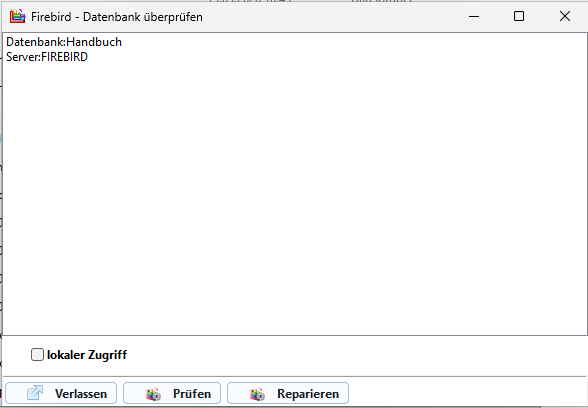This screenshot has height=408, width=588.
Task: Click the "Datenbank:Handbuch" text line
Action: click(x=64, y=42)
